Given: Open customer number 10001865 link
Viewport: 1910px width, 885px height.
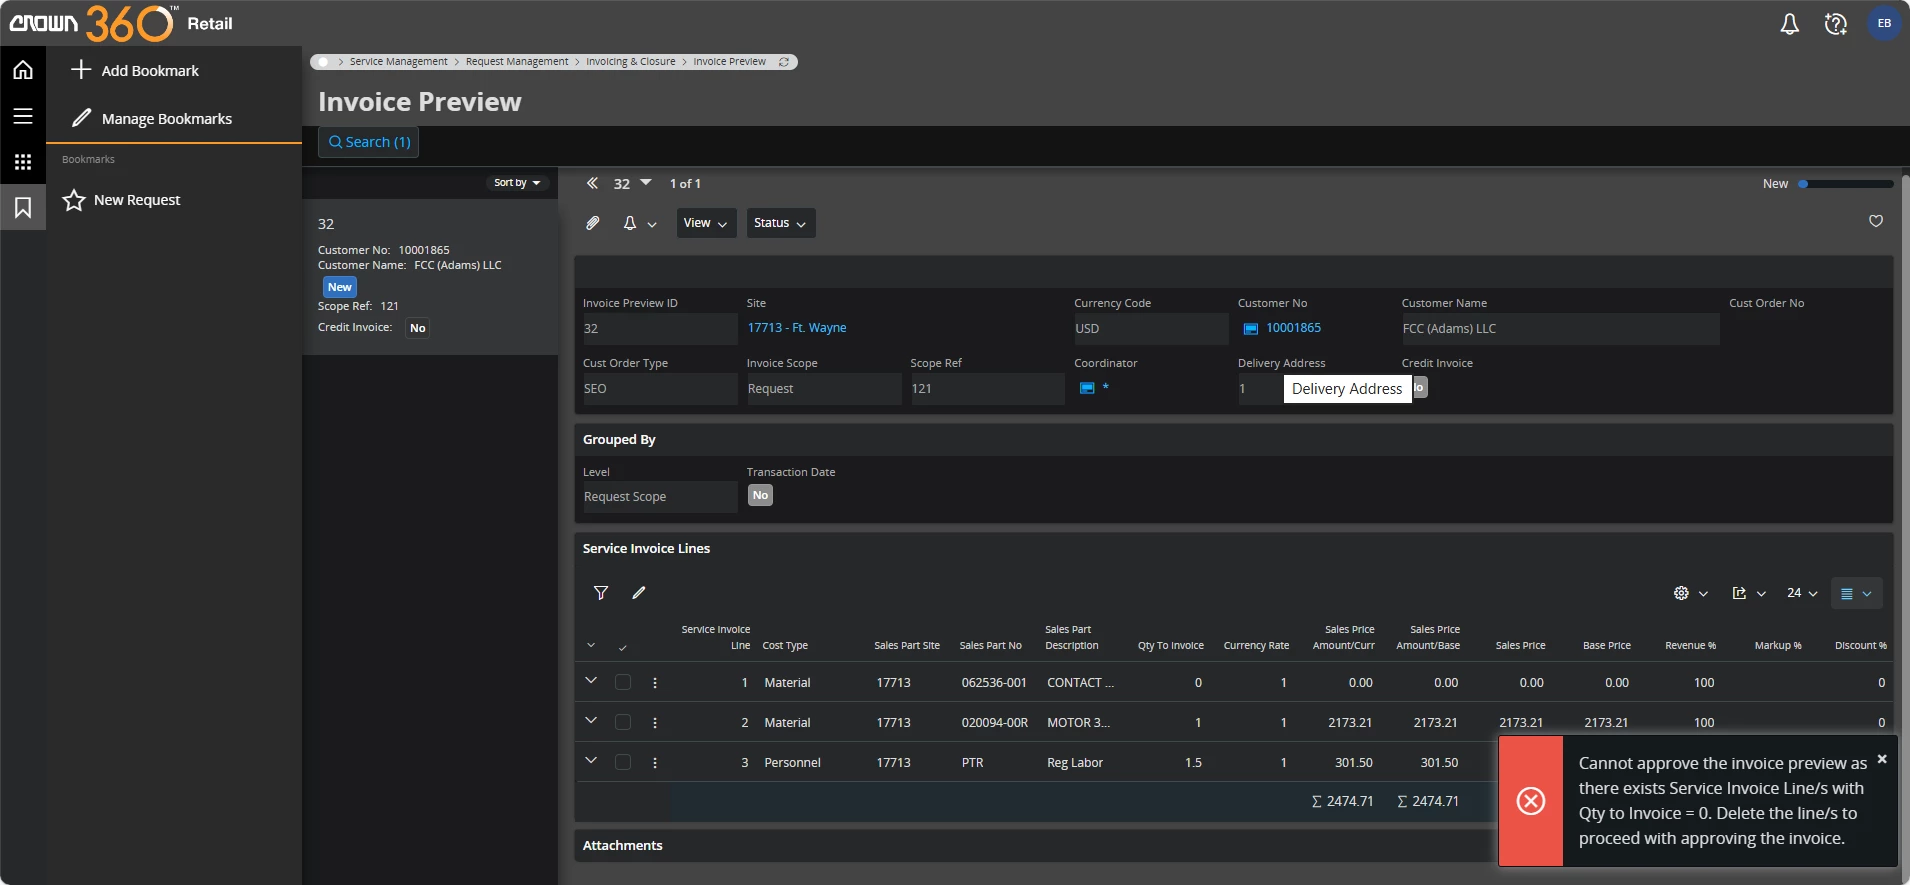Looking at the screenshot, I should pos(1293,328).
